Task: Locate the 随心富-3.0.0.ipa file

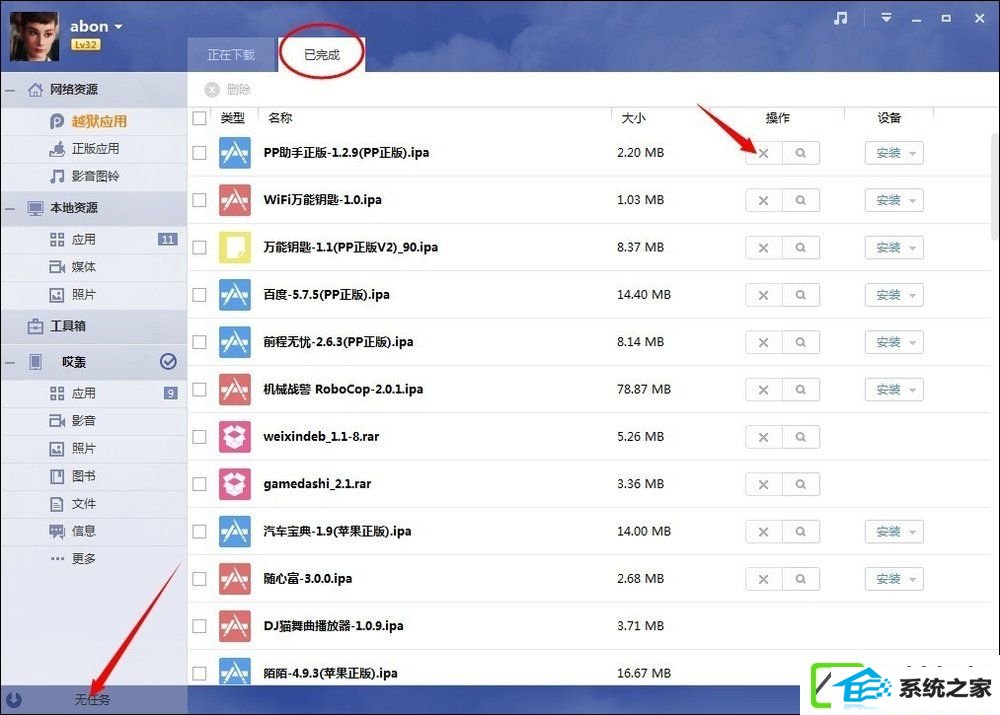Action: 800,579
